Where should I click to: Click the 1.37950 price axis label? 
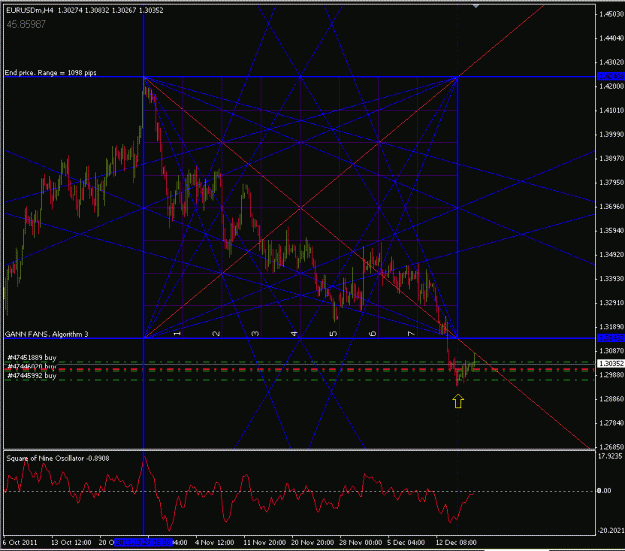611,182
